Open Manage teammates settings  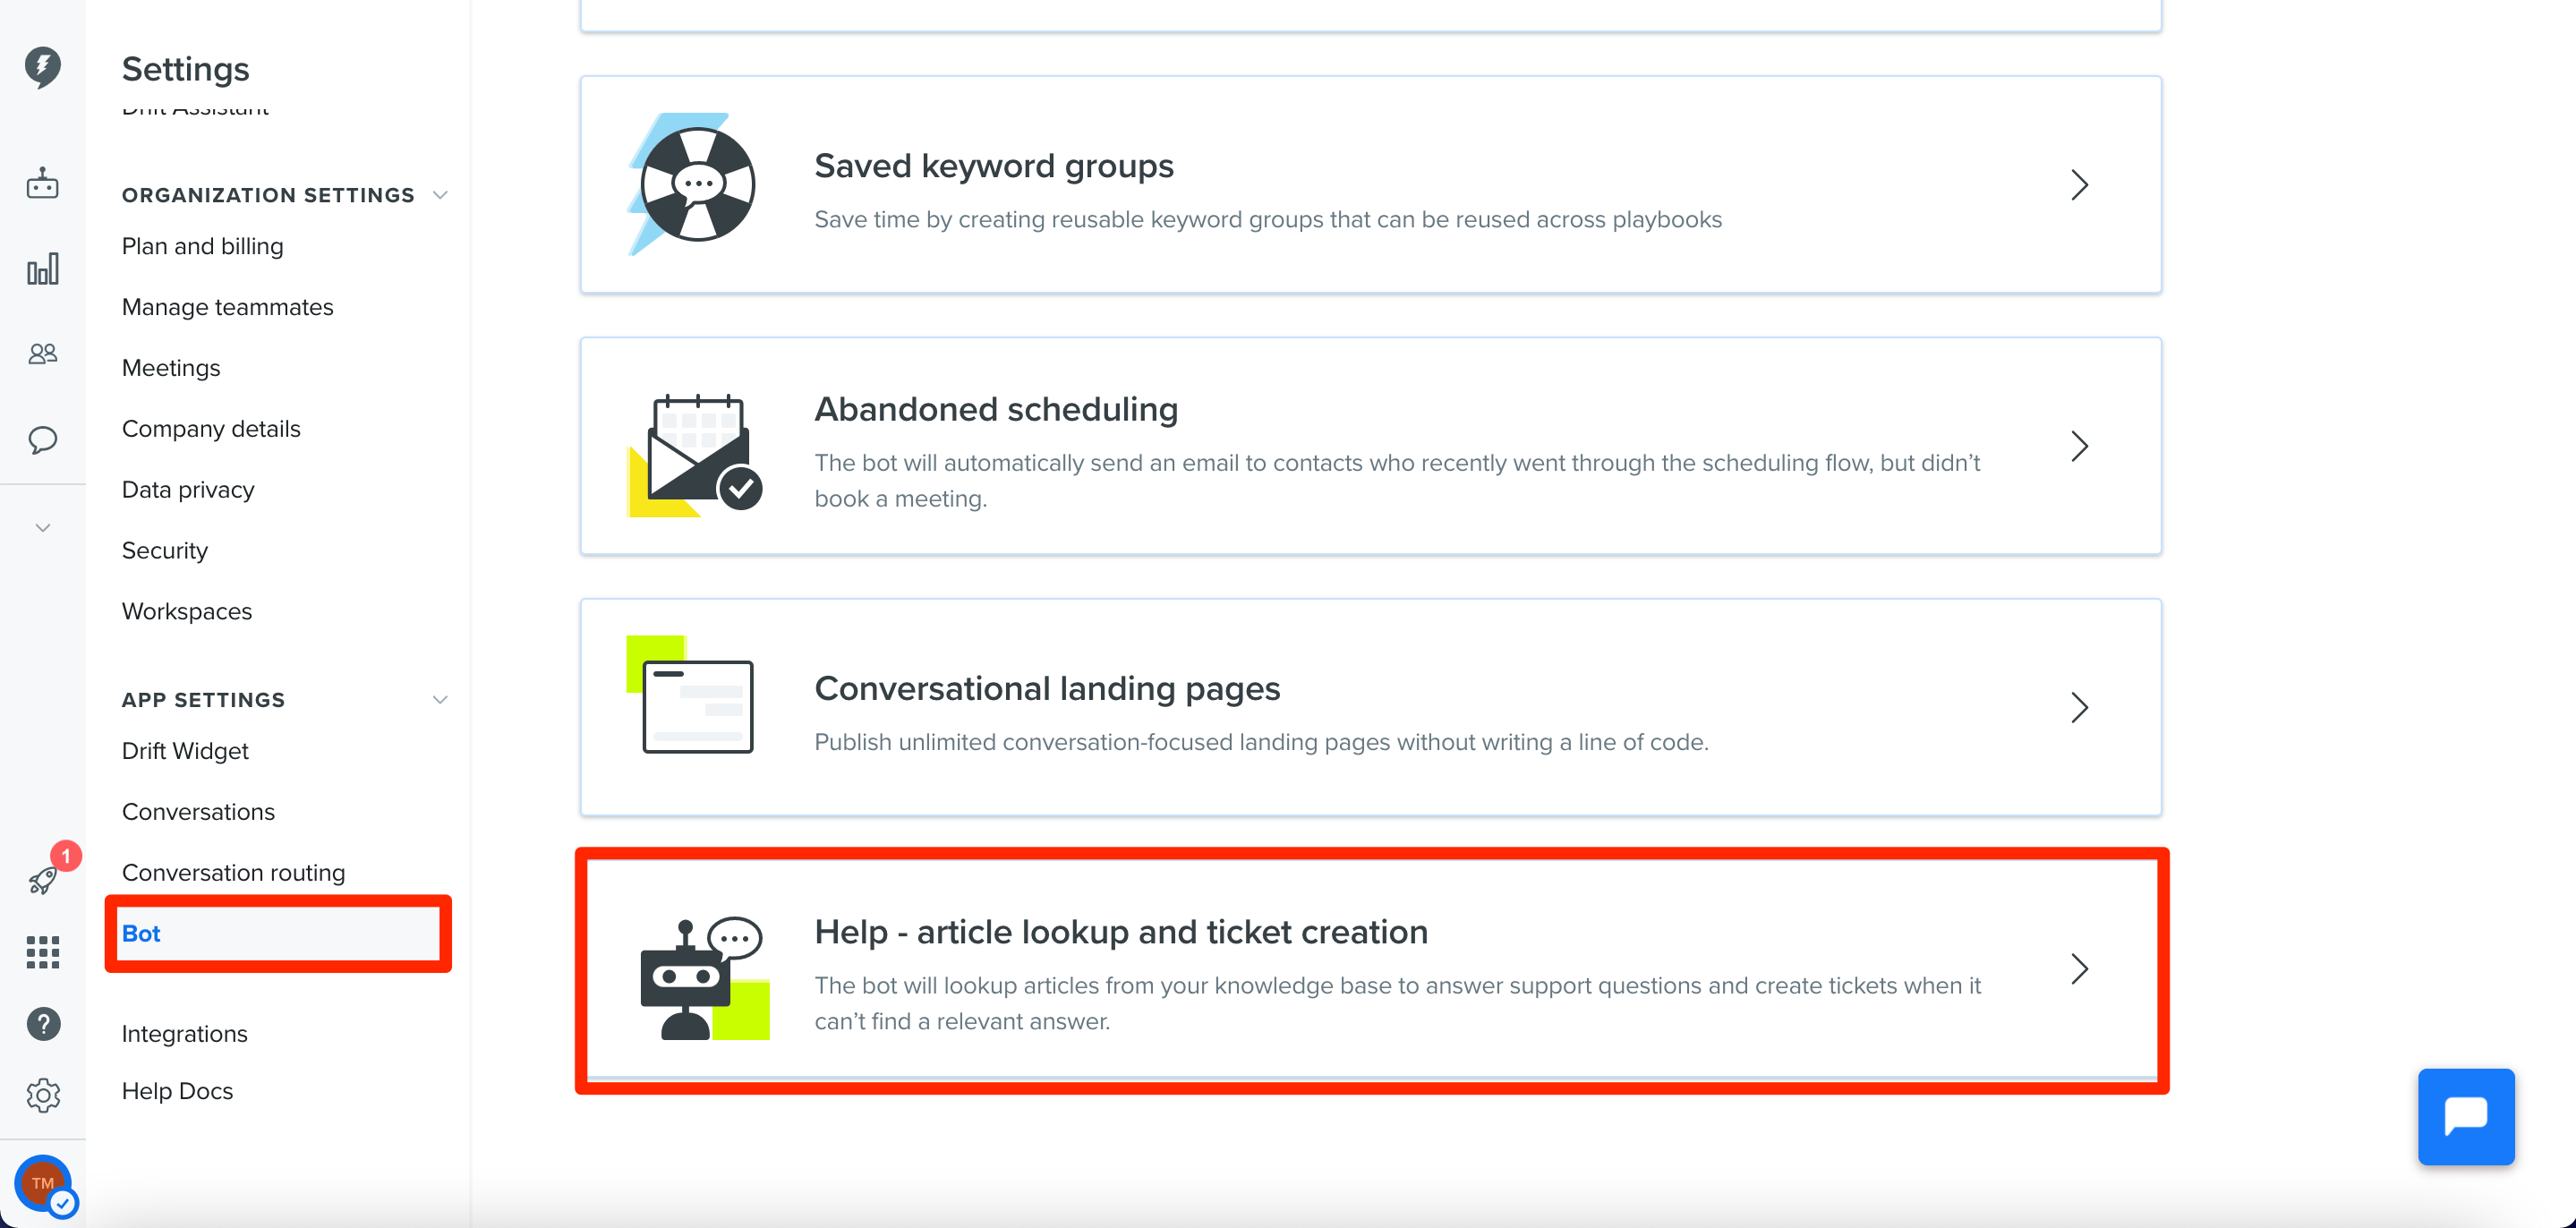point(227,307)
